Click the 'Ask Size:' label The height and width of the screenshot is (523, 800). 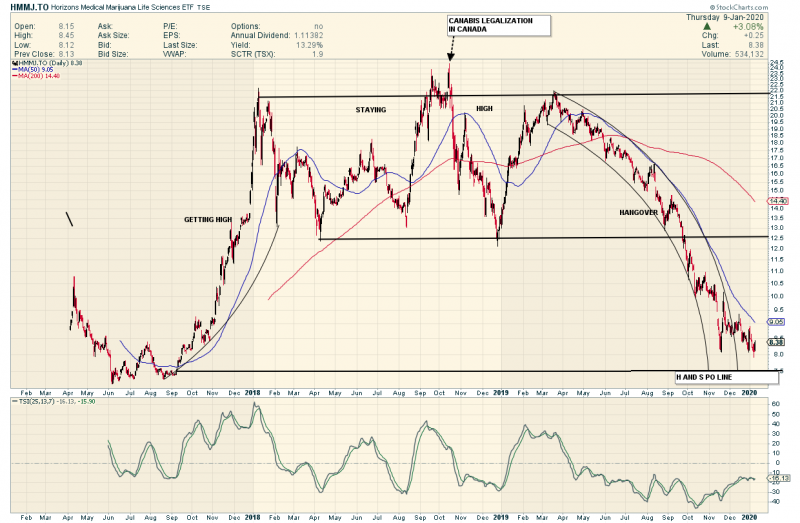click(113, 35)
